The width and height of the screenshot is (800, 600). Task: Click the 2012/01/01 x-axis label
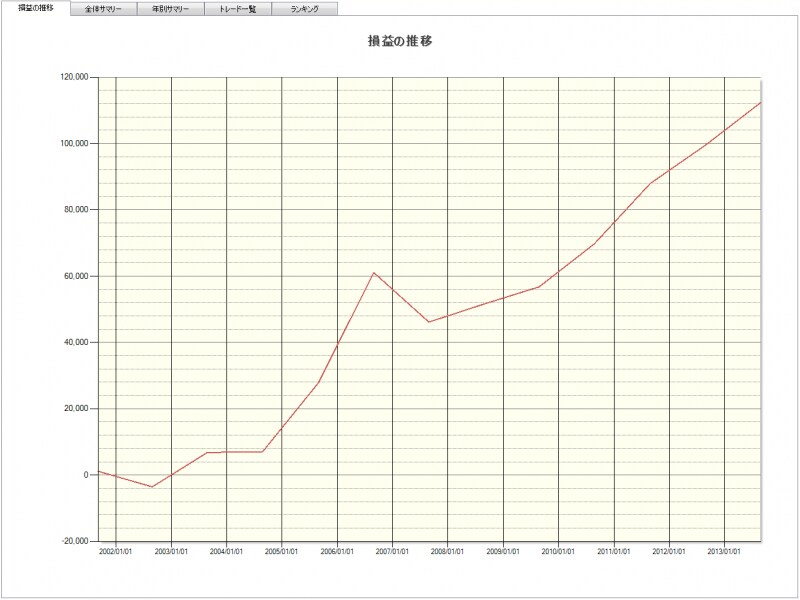click(669, 552)
